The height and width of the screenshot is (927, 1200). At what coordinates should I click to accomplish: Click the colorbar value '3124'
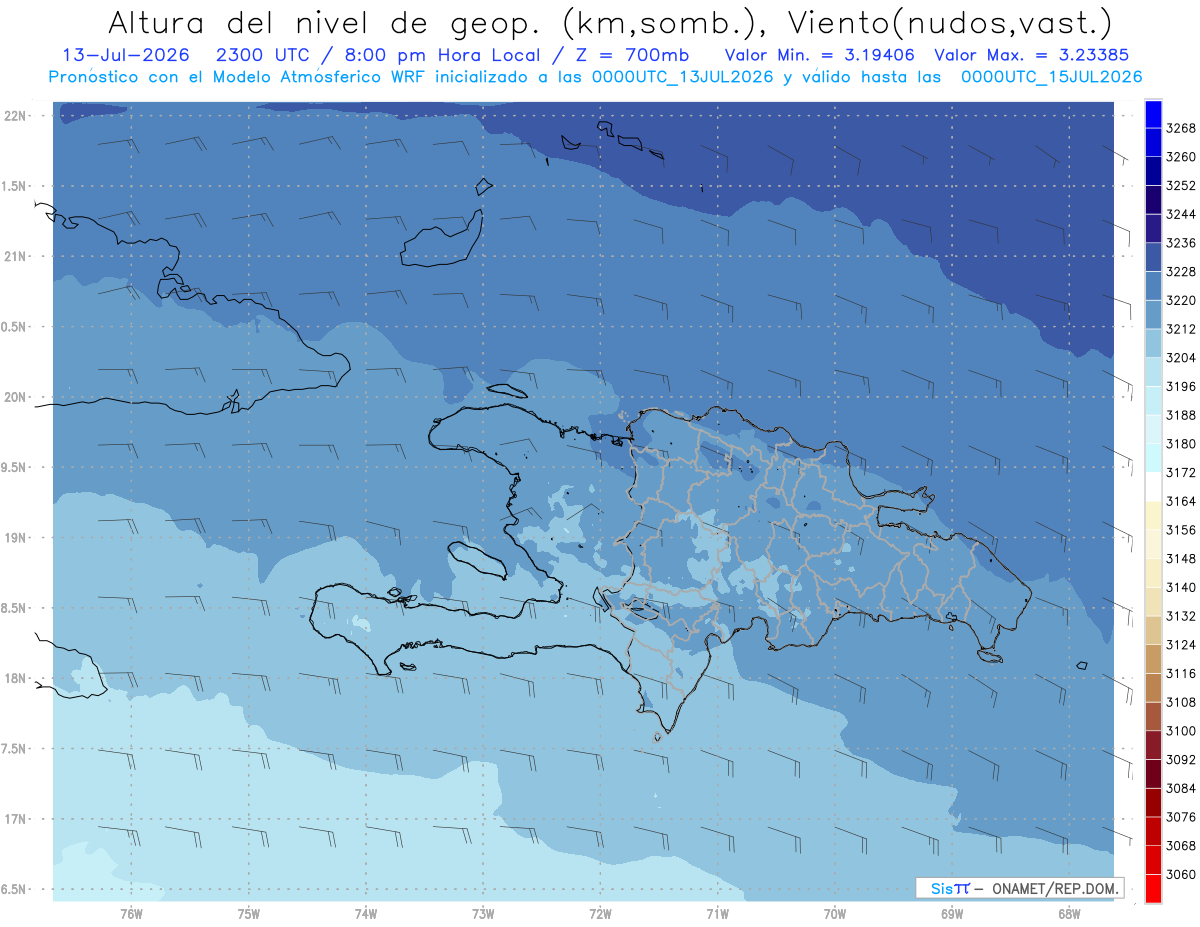(1181, 645)
